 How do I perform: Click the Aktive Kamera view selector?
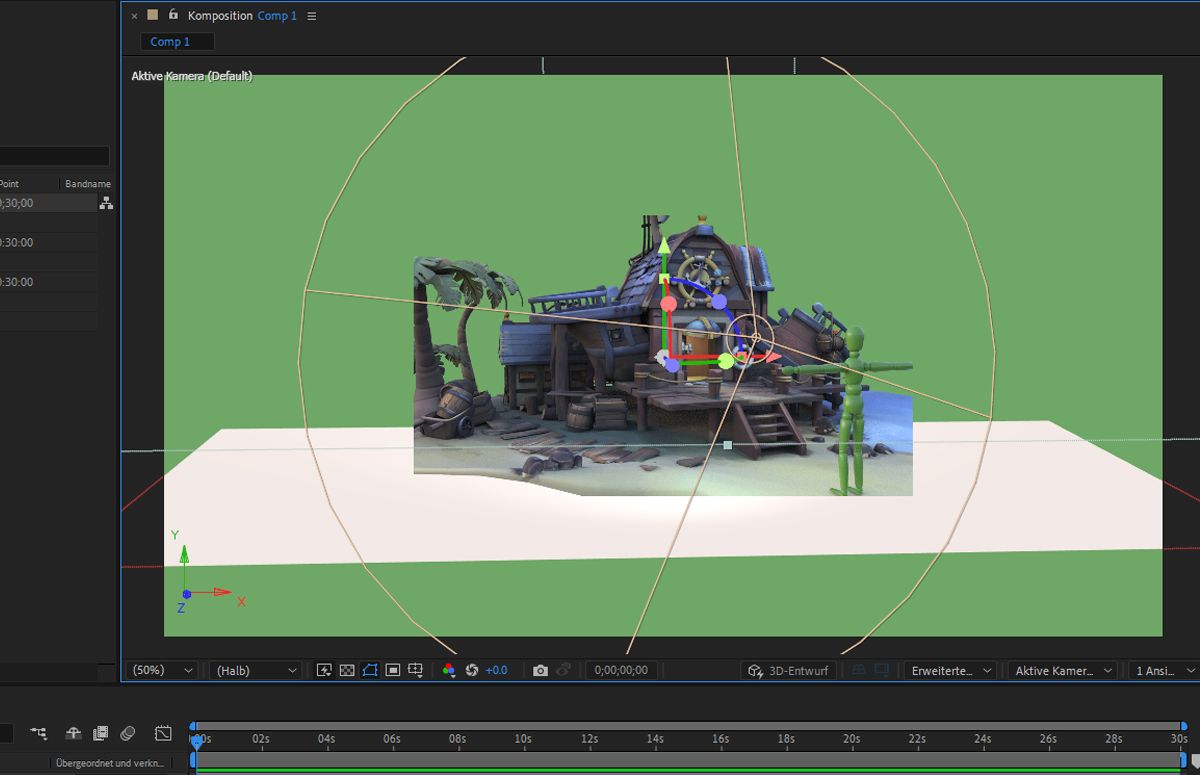[1060, 670]
